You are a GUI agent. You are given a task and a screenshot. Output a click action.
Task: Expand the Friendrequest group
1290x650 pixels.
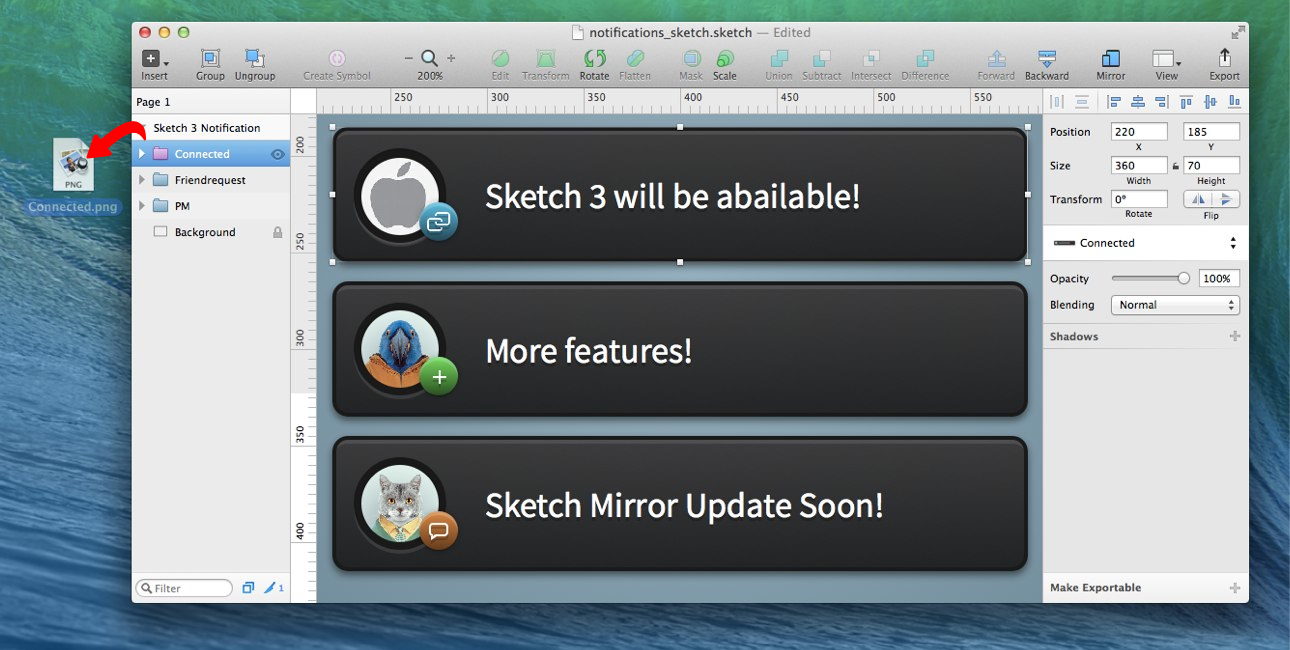coord(142,180)
